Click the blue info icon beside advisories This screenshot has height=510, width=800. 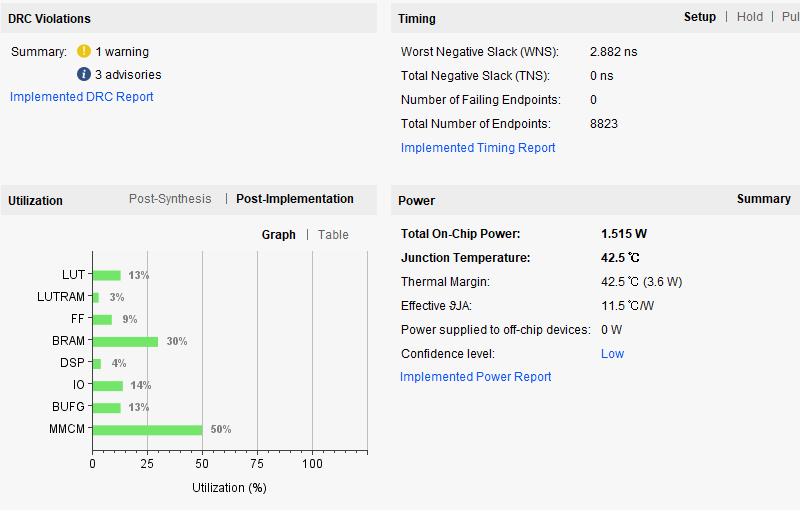tap(84, 74)
